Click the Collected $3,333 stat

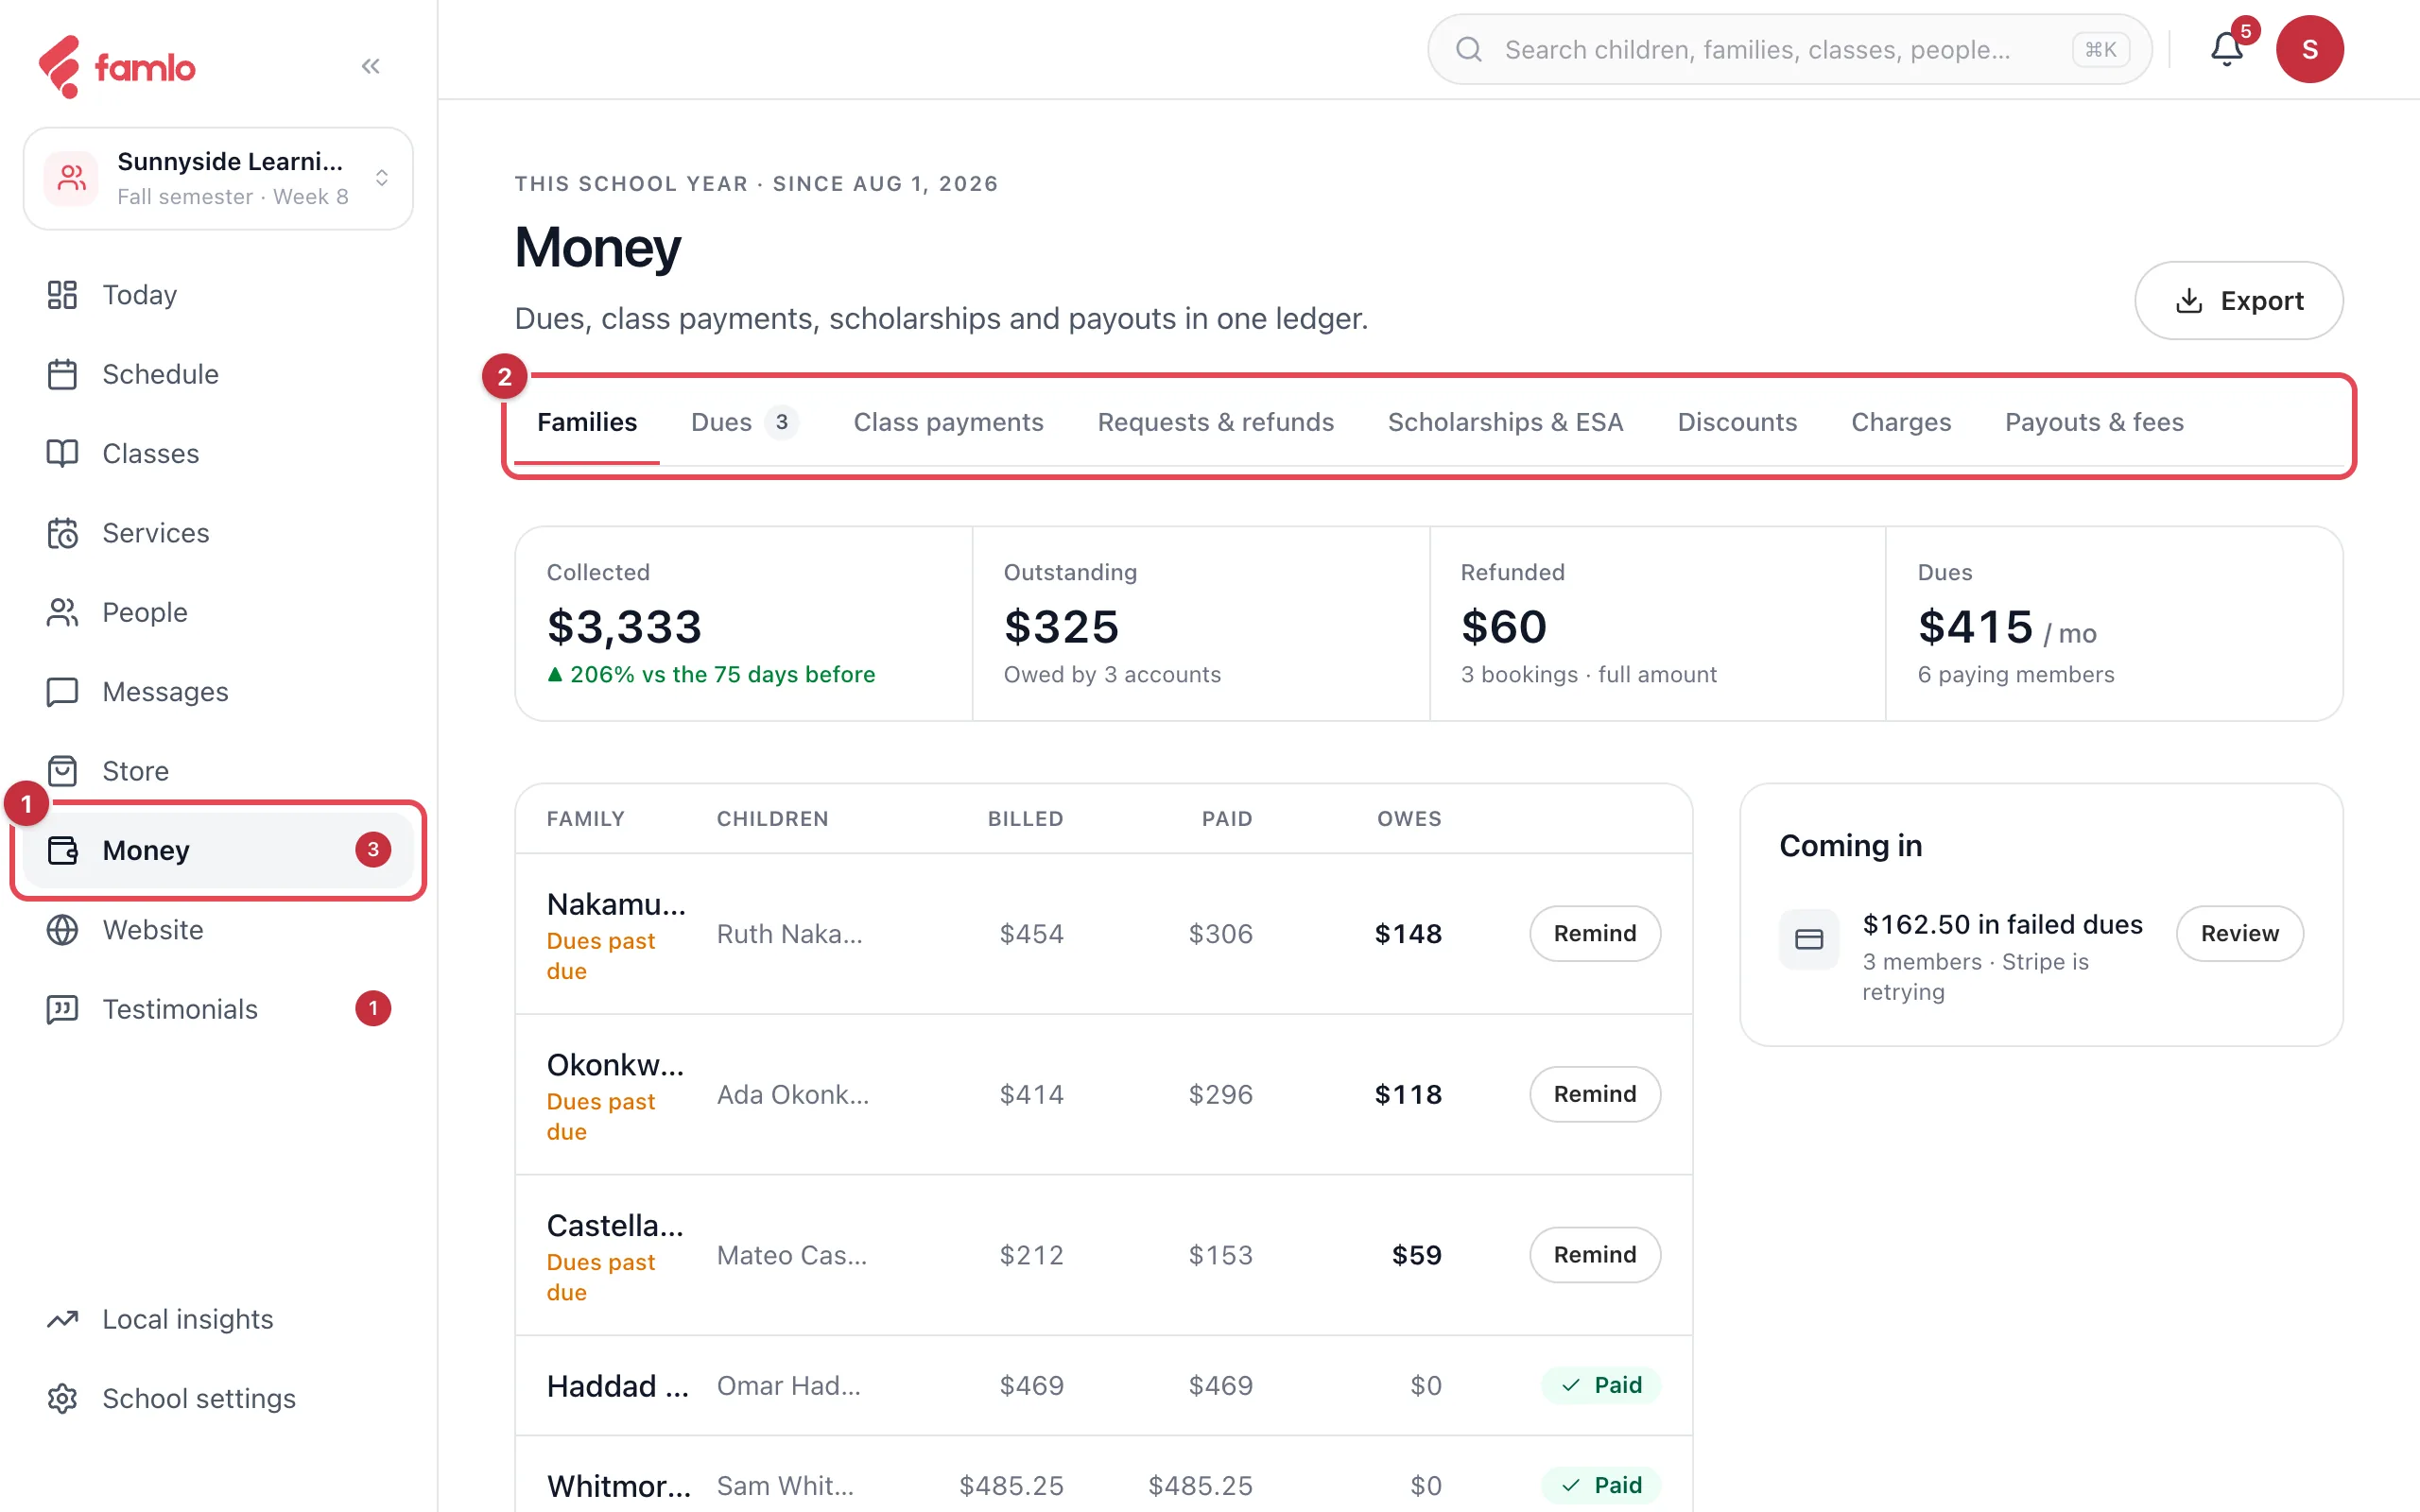point(744,624)
